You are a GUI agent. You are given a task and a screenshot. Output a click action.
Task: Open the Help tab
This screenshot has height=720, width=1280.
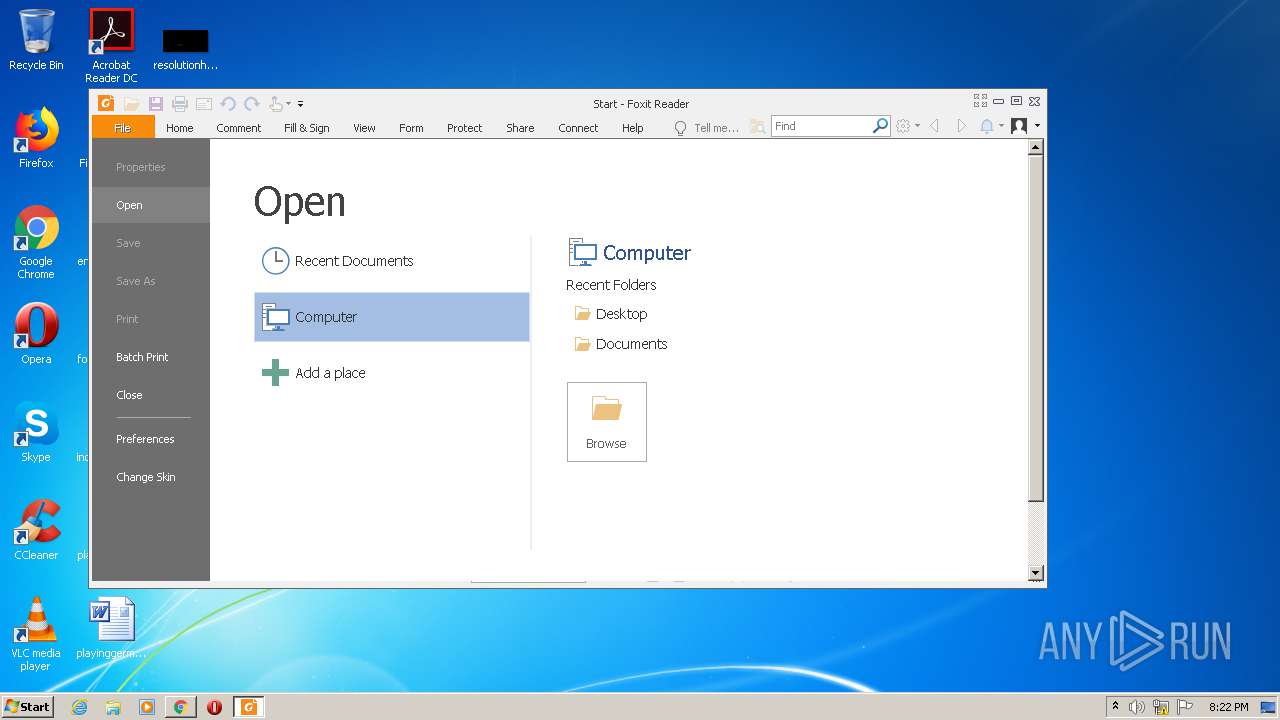[632, 128]
